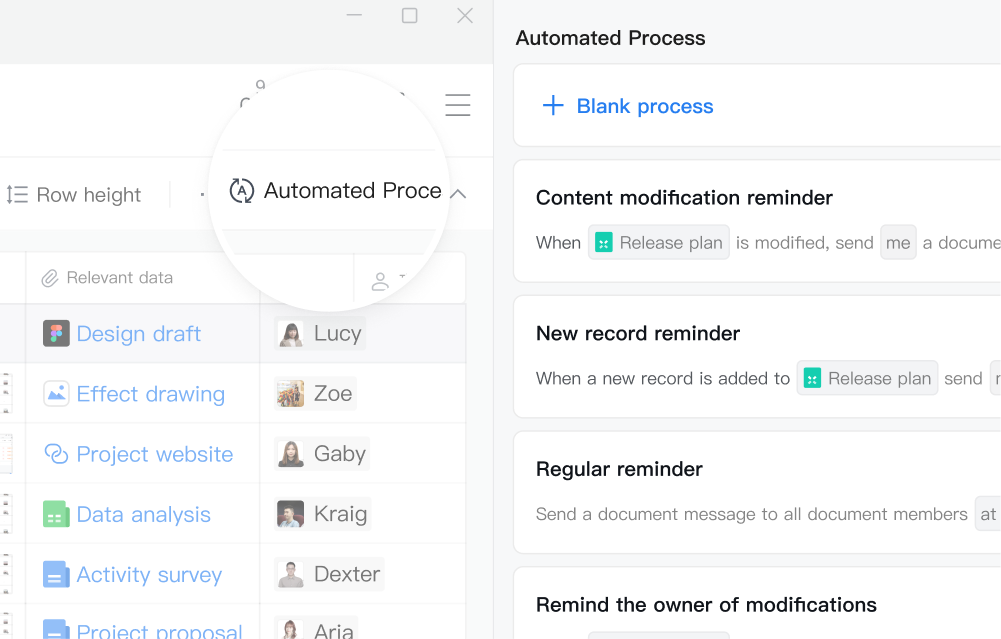Click the green spreadsheet icon beside Data analysis
The width and height of the screenshot is (1001, 639).
point(56,514)
